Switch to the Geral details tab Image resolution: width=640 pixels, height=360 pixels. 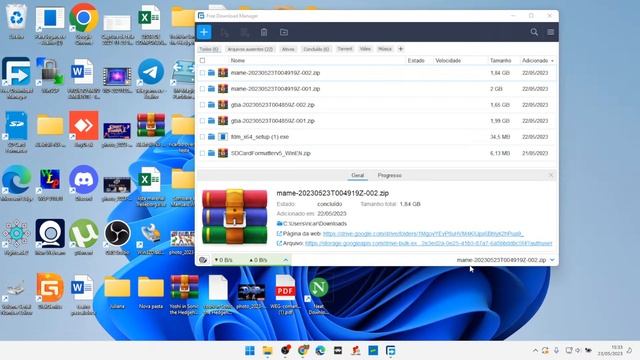[x=358, y=176]
